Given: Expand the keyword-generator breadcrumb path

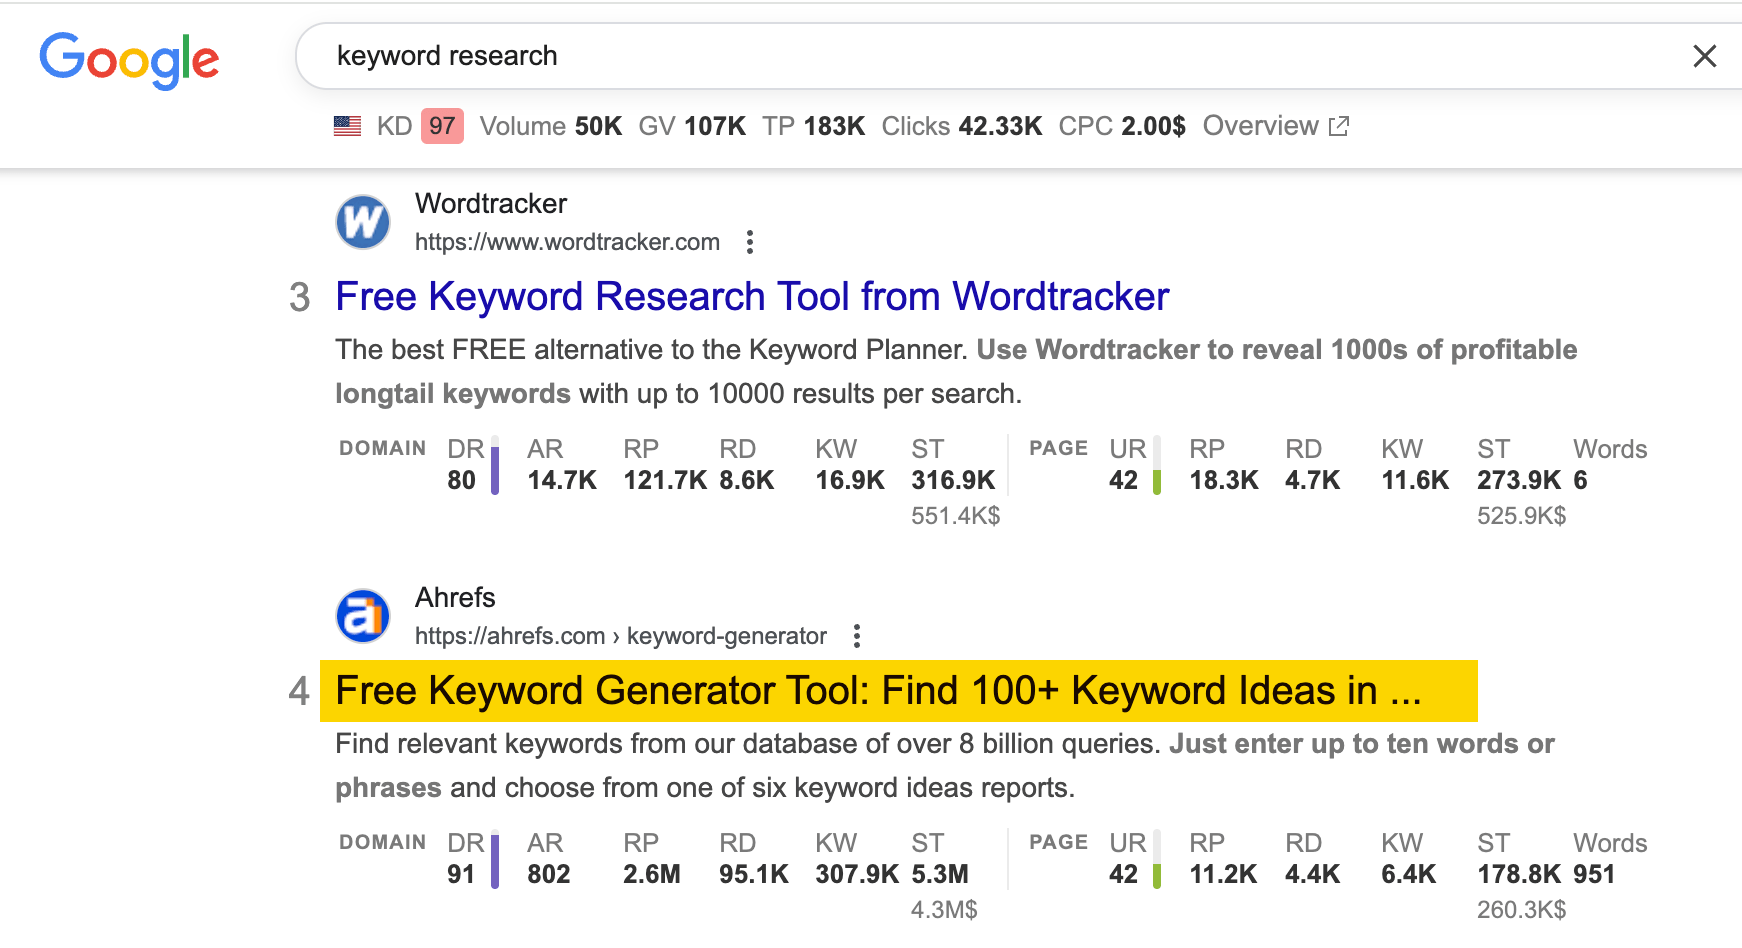Looking at the screenshot, I should pyautogui.click(x=726, y=635).
